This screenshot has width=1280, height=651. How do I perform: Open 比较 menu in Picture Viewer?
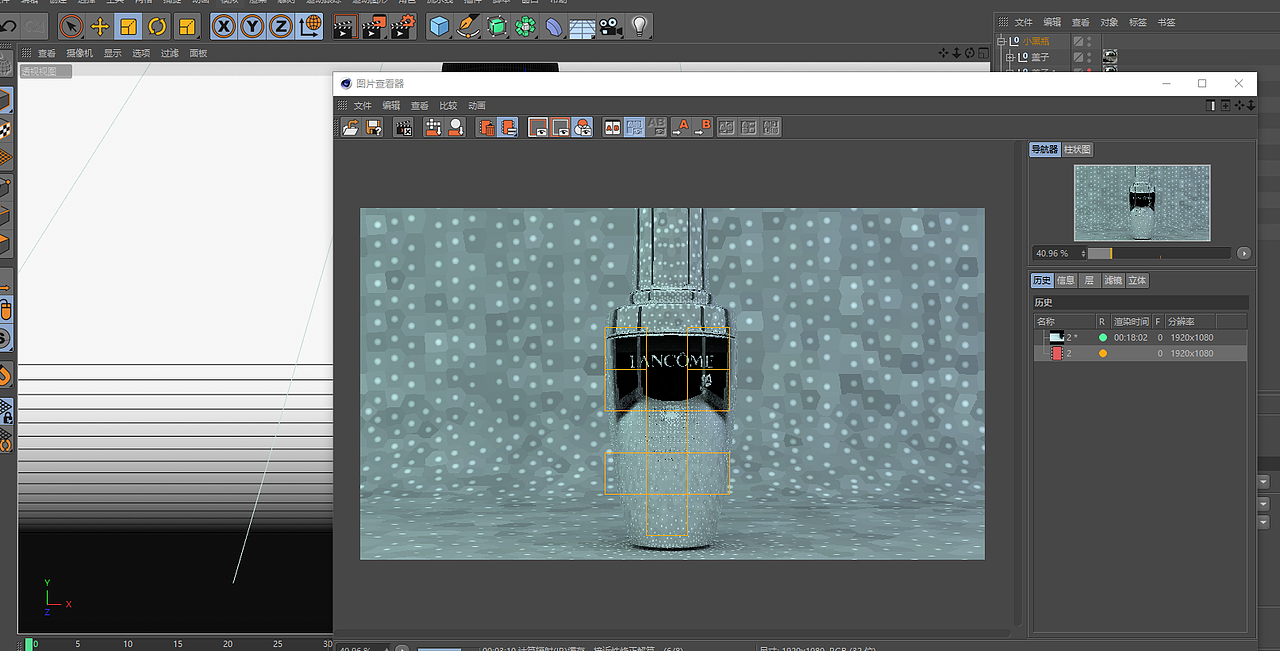(448, 105)
